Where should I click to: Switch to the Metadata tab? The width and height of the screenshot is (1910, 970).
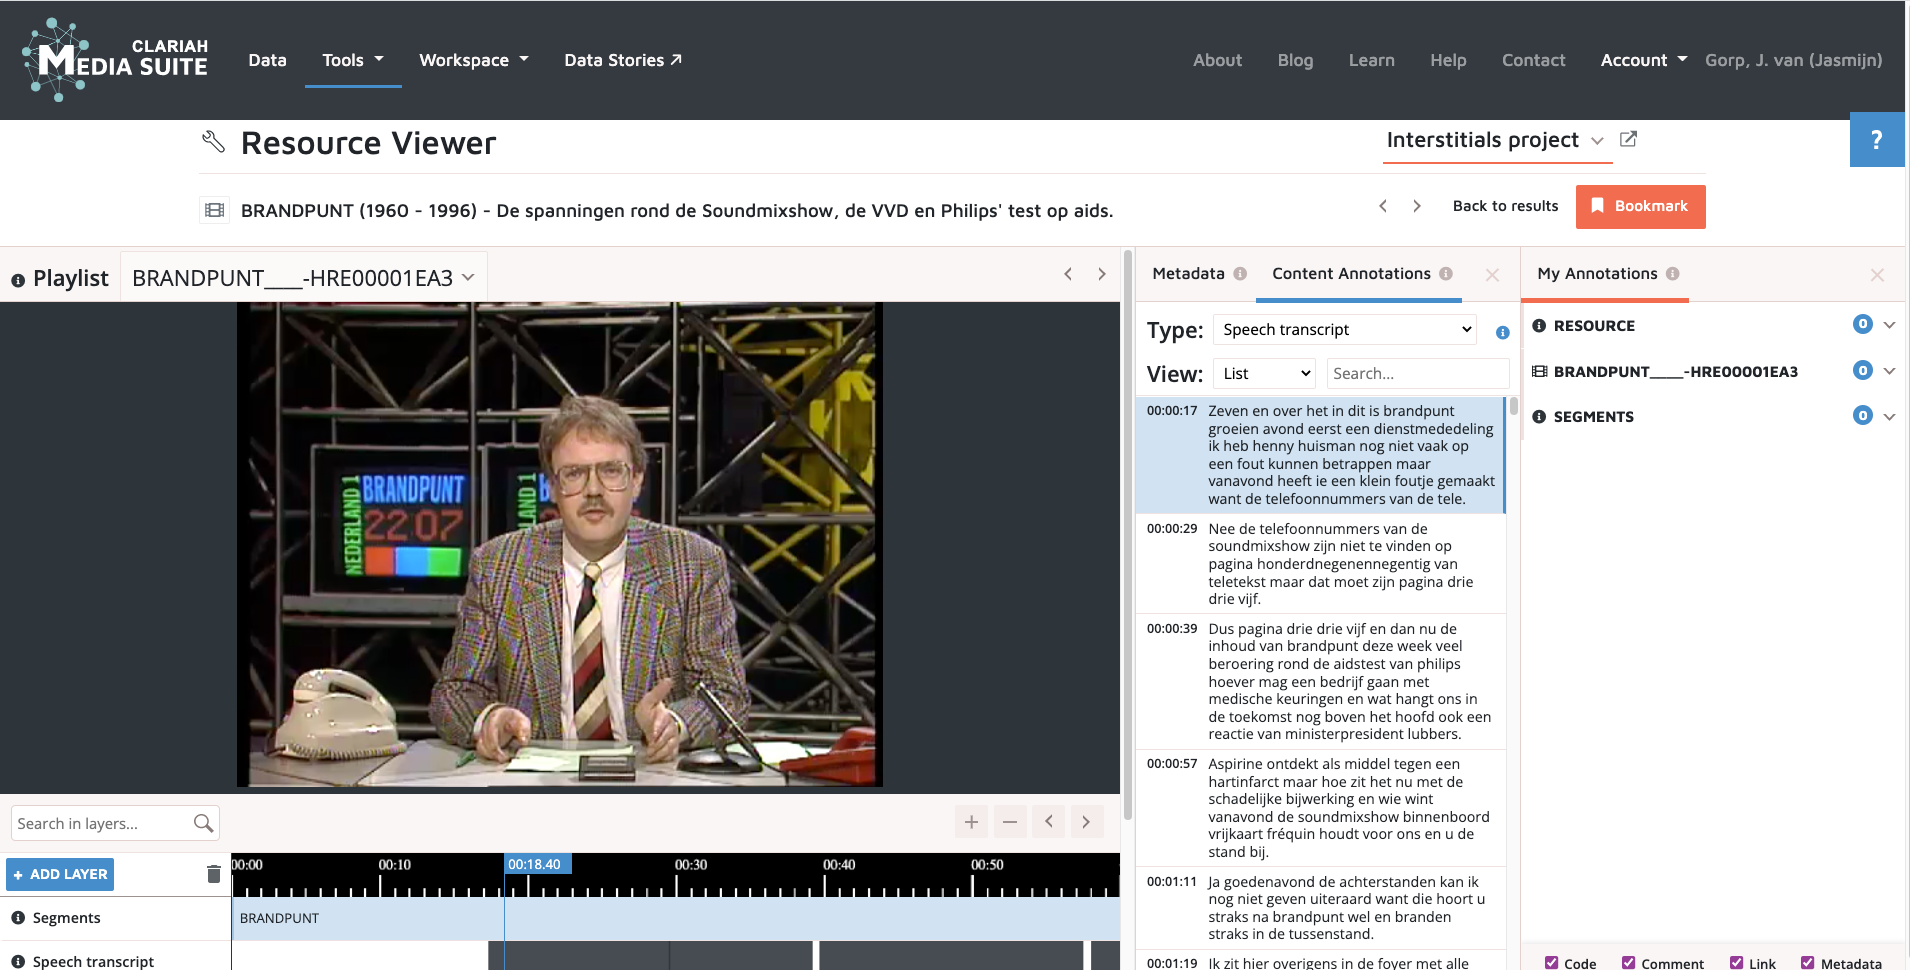(x=1188, y=274)
